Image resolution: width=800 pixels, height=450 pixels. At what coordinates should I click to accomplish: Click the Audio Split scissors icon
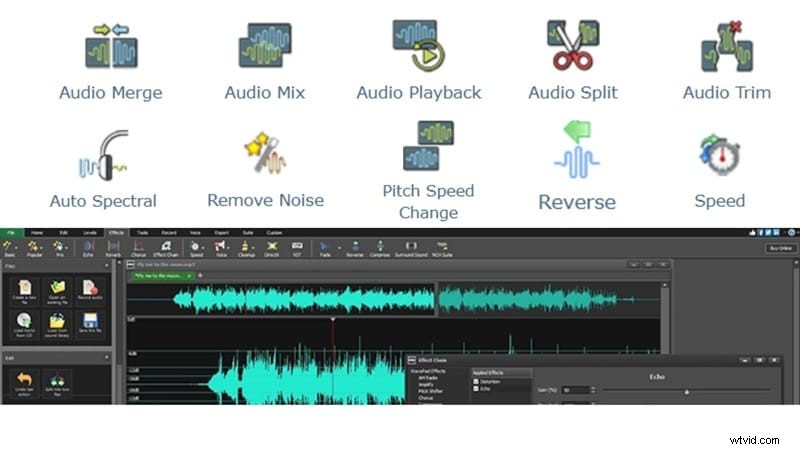(x=573, y=45)
